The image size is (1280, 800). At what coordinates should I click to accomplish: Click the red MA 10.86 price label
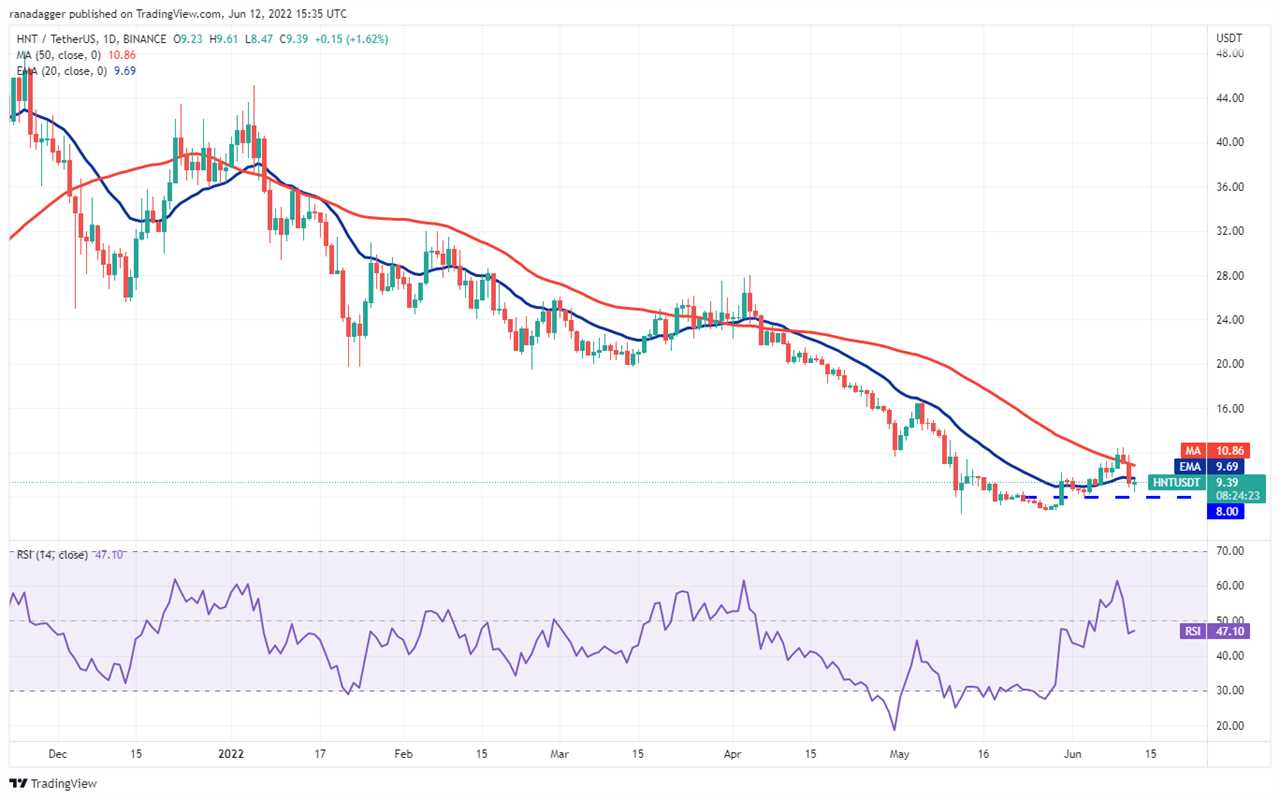1214,450
